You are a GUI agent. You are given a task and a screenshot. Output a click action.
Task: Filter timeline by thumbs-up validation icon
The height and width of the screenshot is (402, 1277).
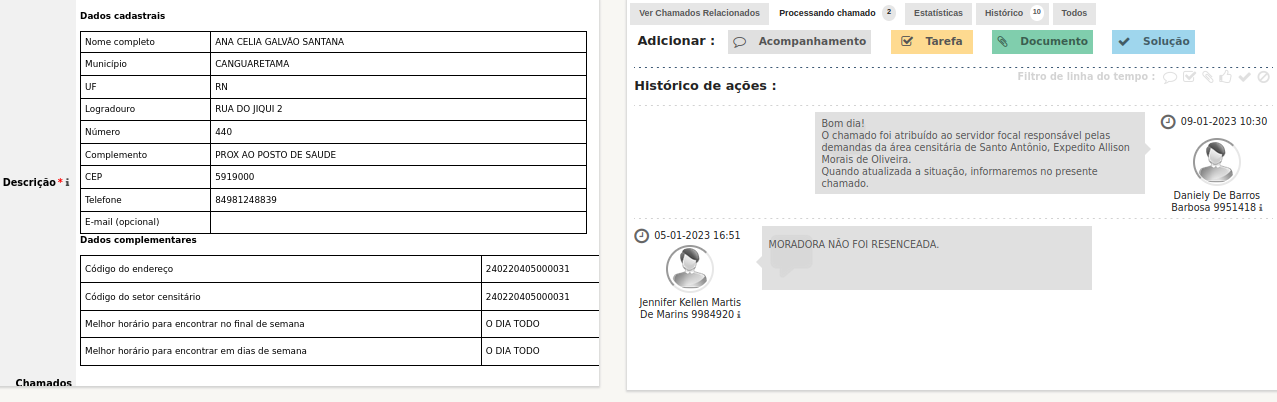tap(1226, 77)
